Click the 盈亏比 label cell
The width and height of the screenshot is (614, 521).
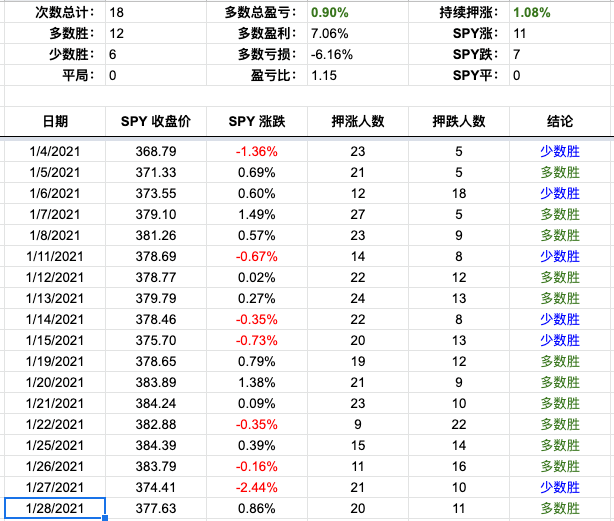click(257, 75)
